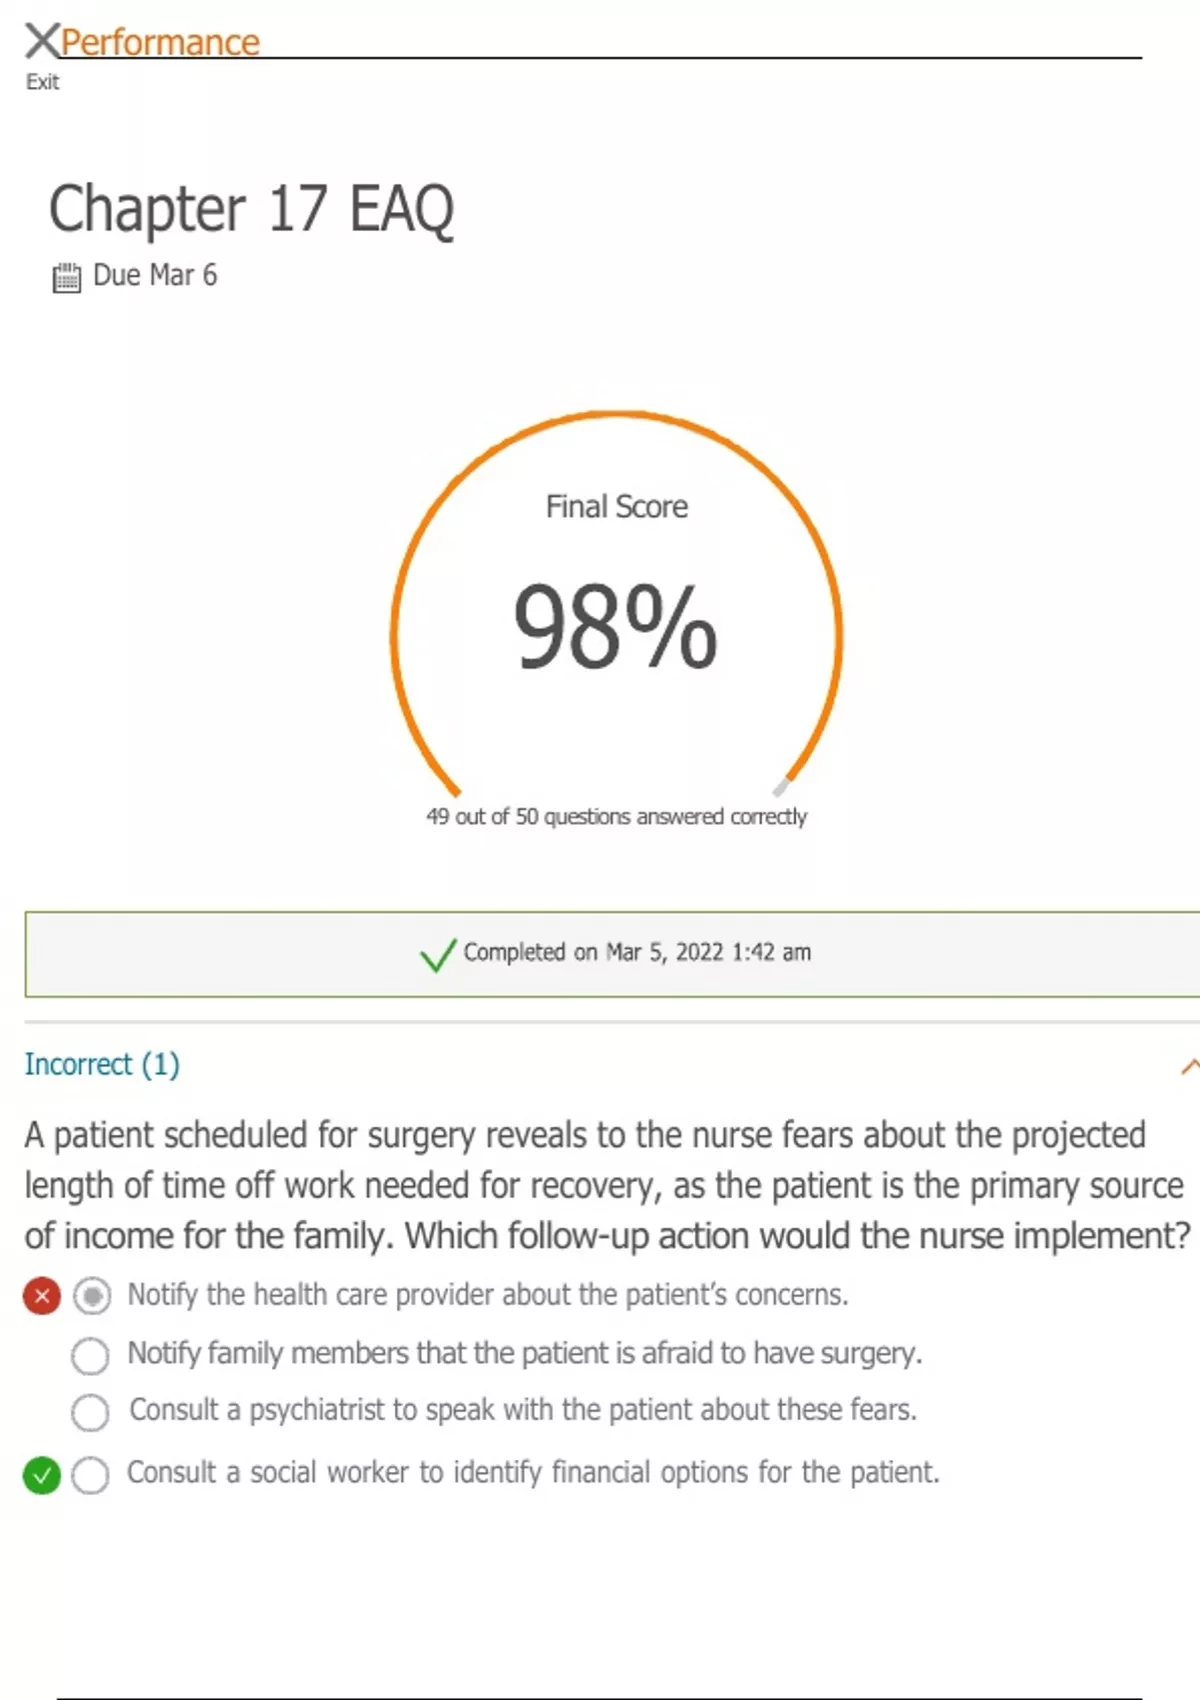Click the 49 out of 50 questions text
Viewport: 1200px width, 1700px height.
(616, 817)
